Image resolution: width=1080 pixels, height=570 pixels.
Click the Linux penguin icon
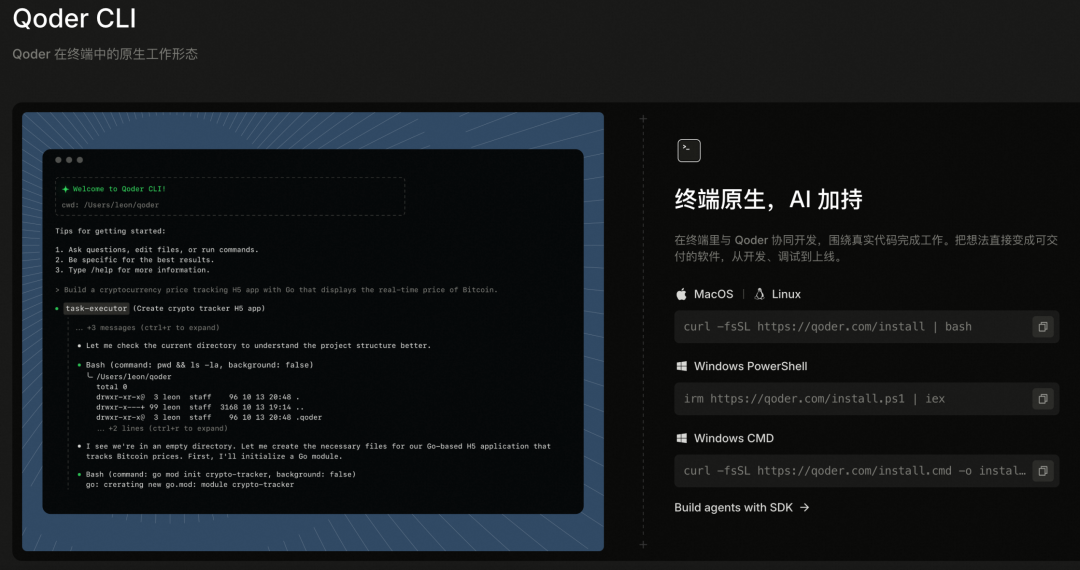pos(759,294)
